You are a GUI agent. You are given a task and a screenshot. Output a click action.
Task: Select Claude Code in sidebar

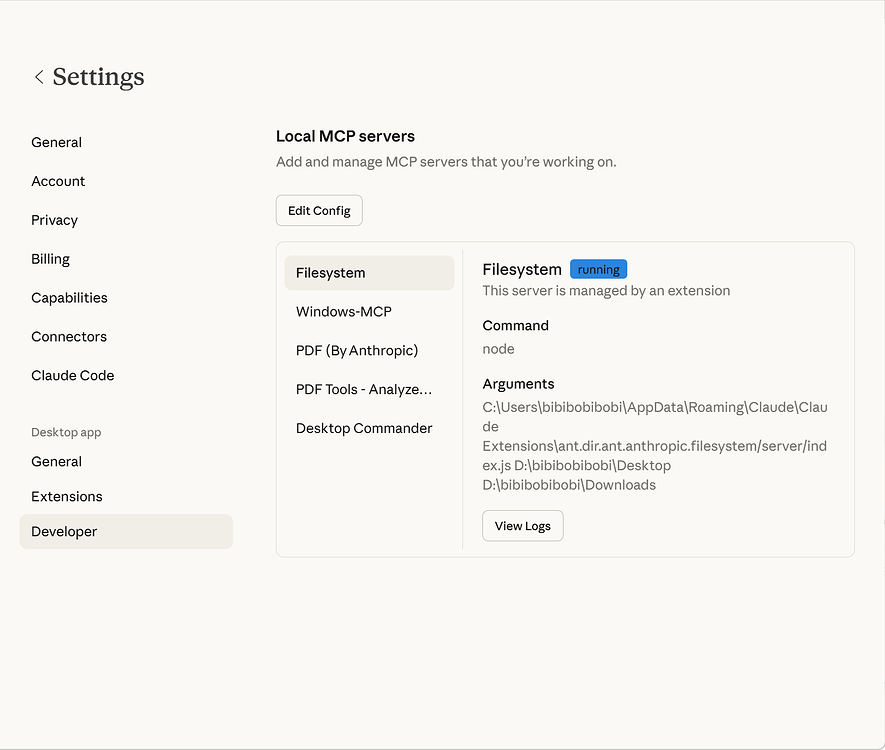[73, 376]
